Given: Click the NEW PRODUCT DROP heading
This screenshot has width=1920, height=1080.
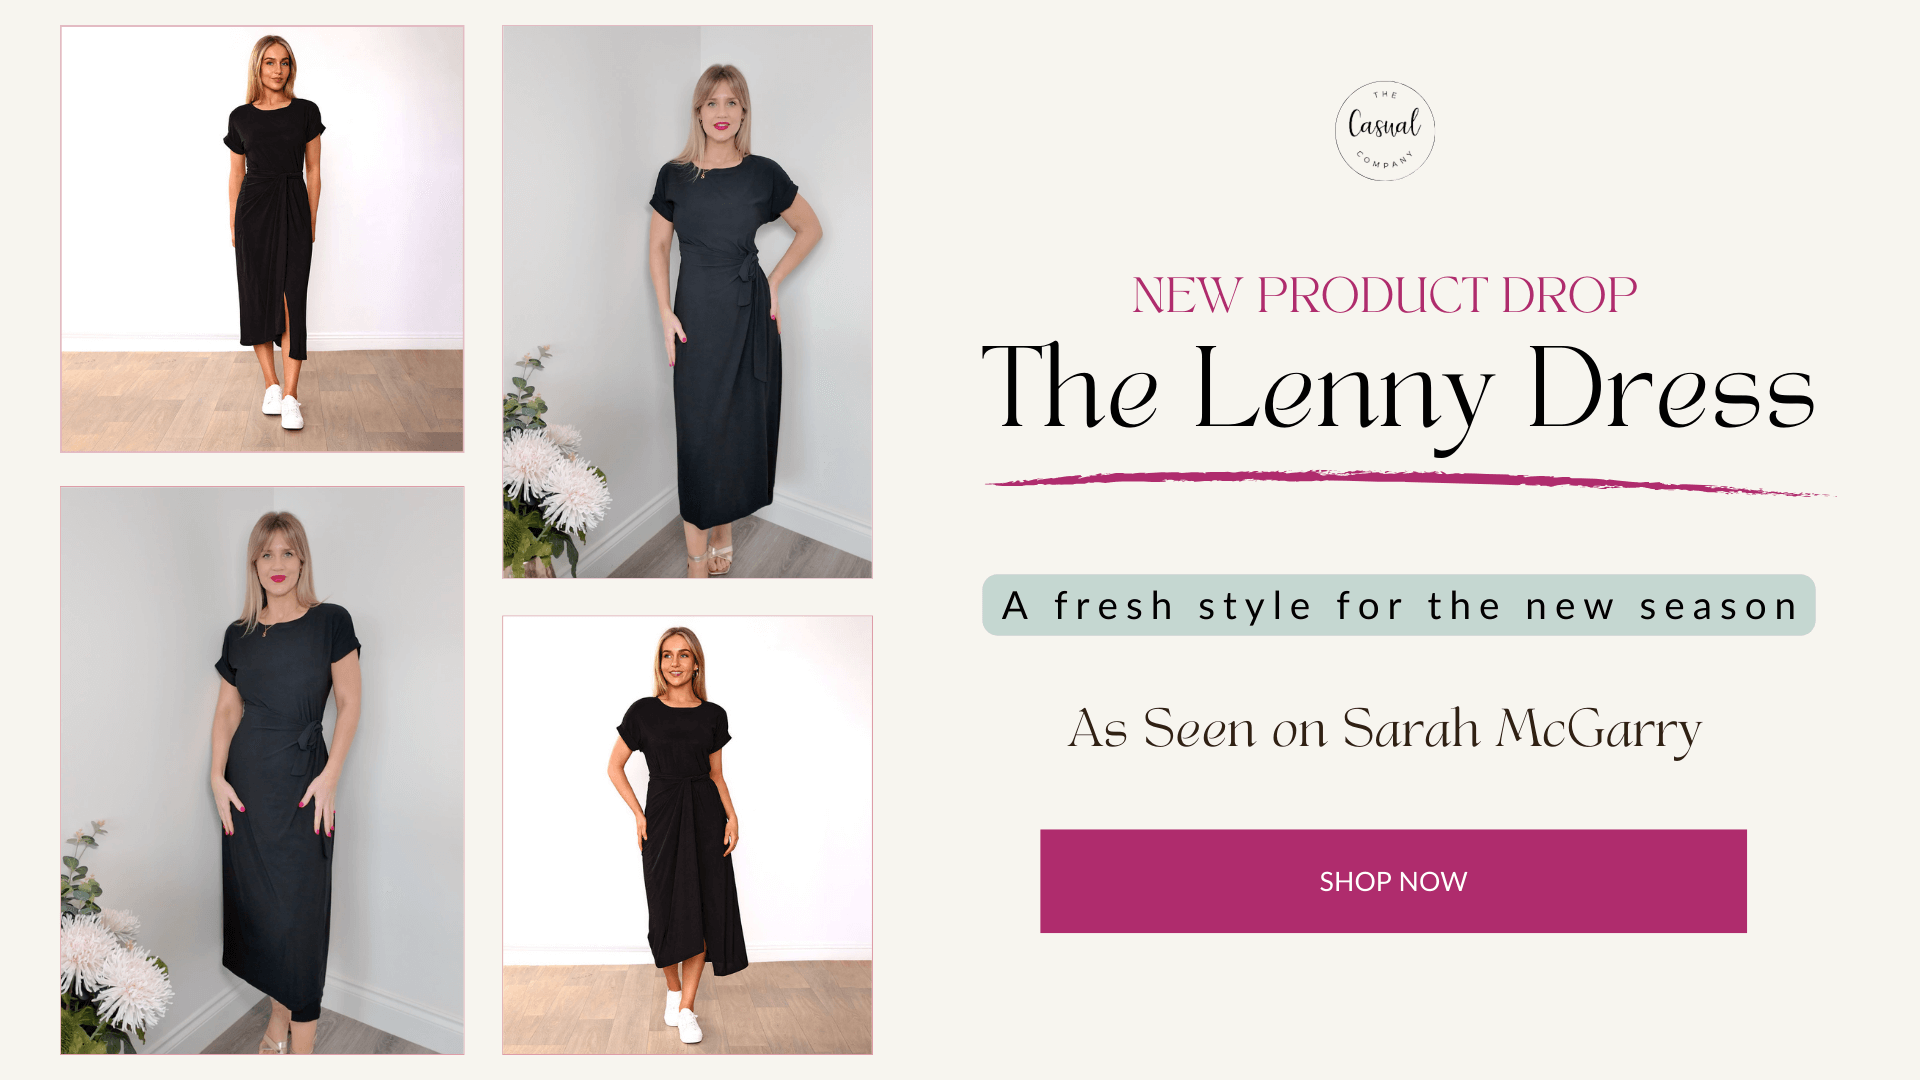Looking at the screenshot, I should pos(1384,295).
